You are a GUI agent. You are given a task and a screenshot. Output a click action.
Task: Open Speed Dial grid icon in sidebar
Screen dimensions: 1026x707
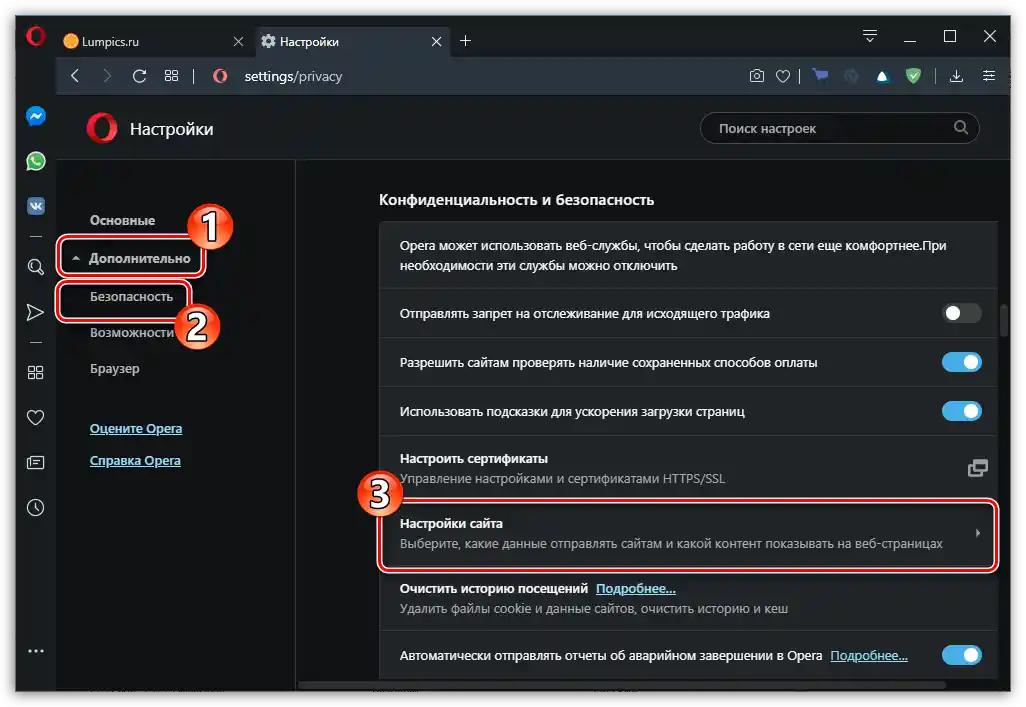pos(35,372)
